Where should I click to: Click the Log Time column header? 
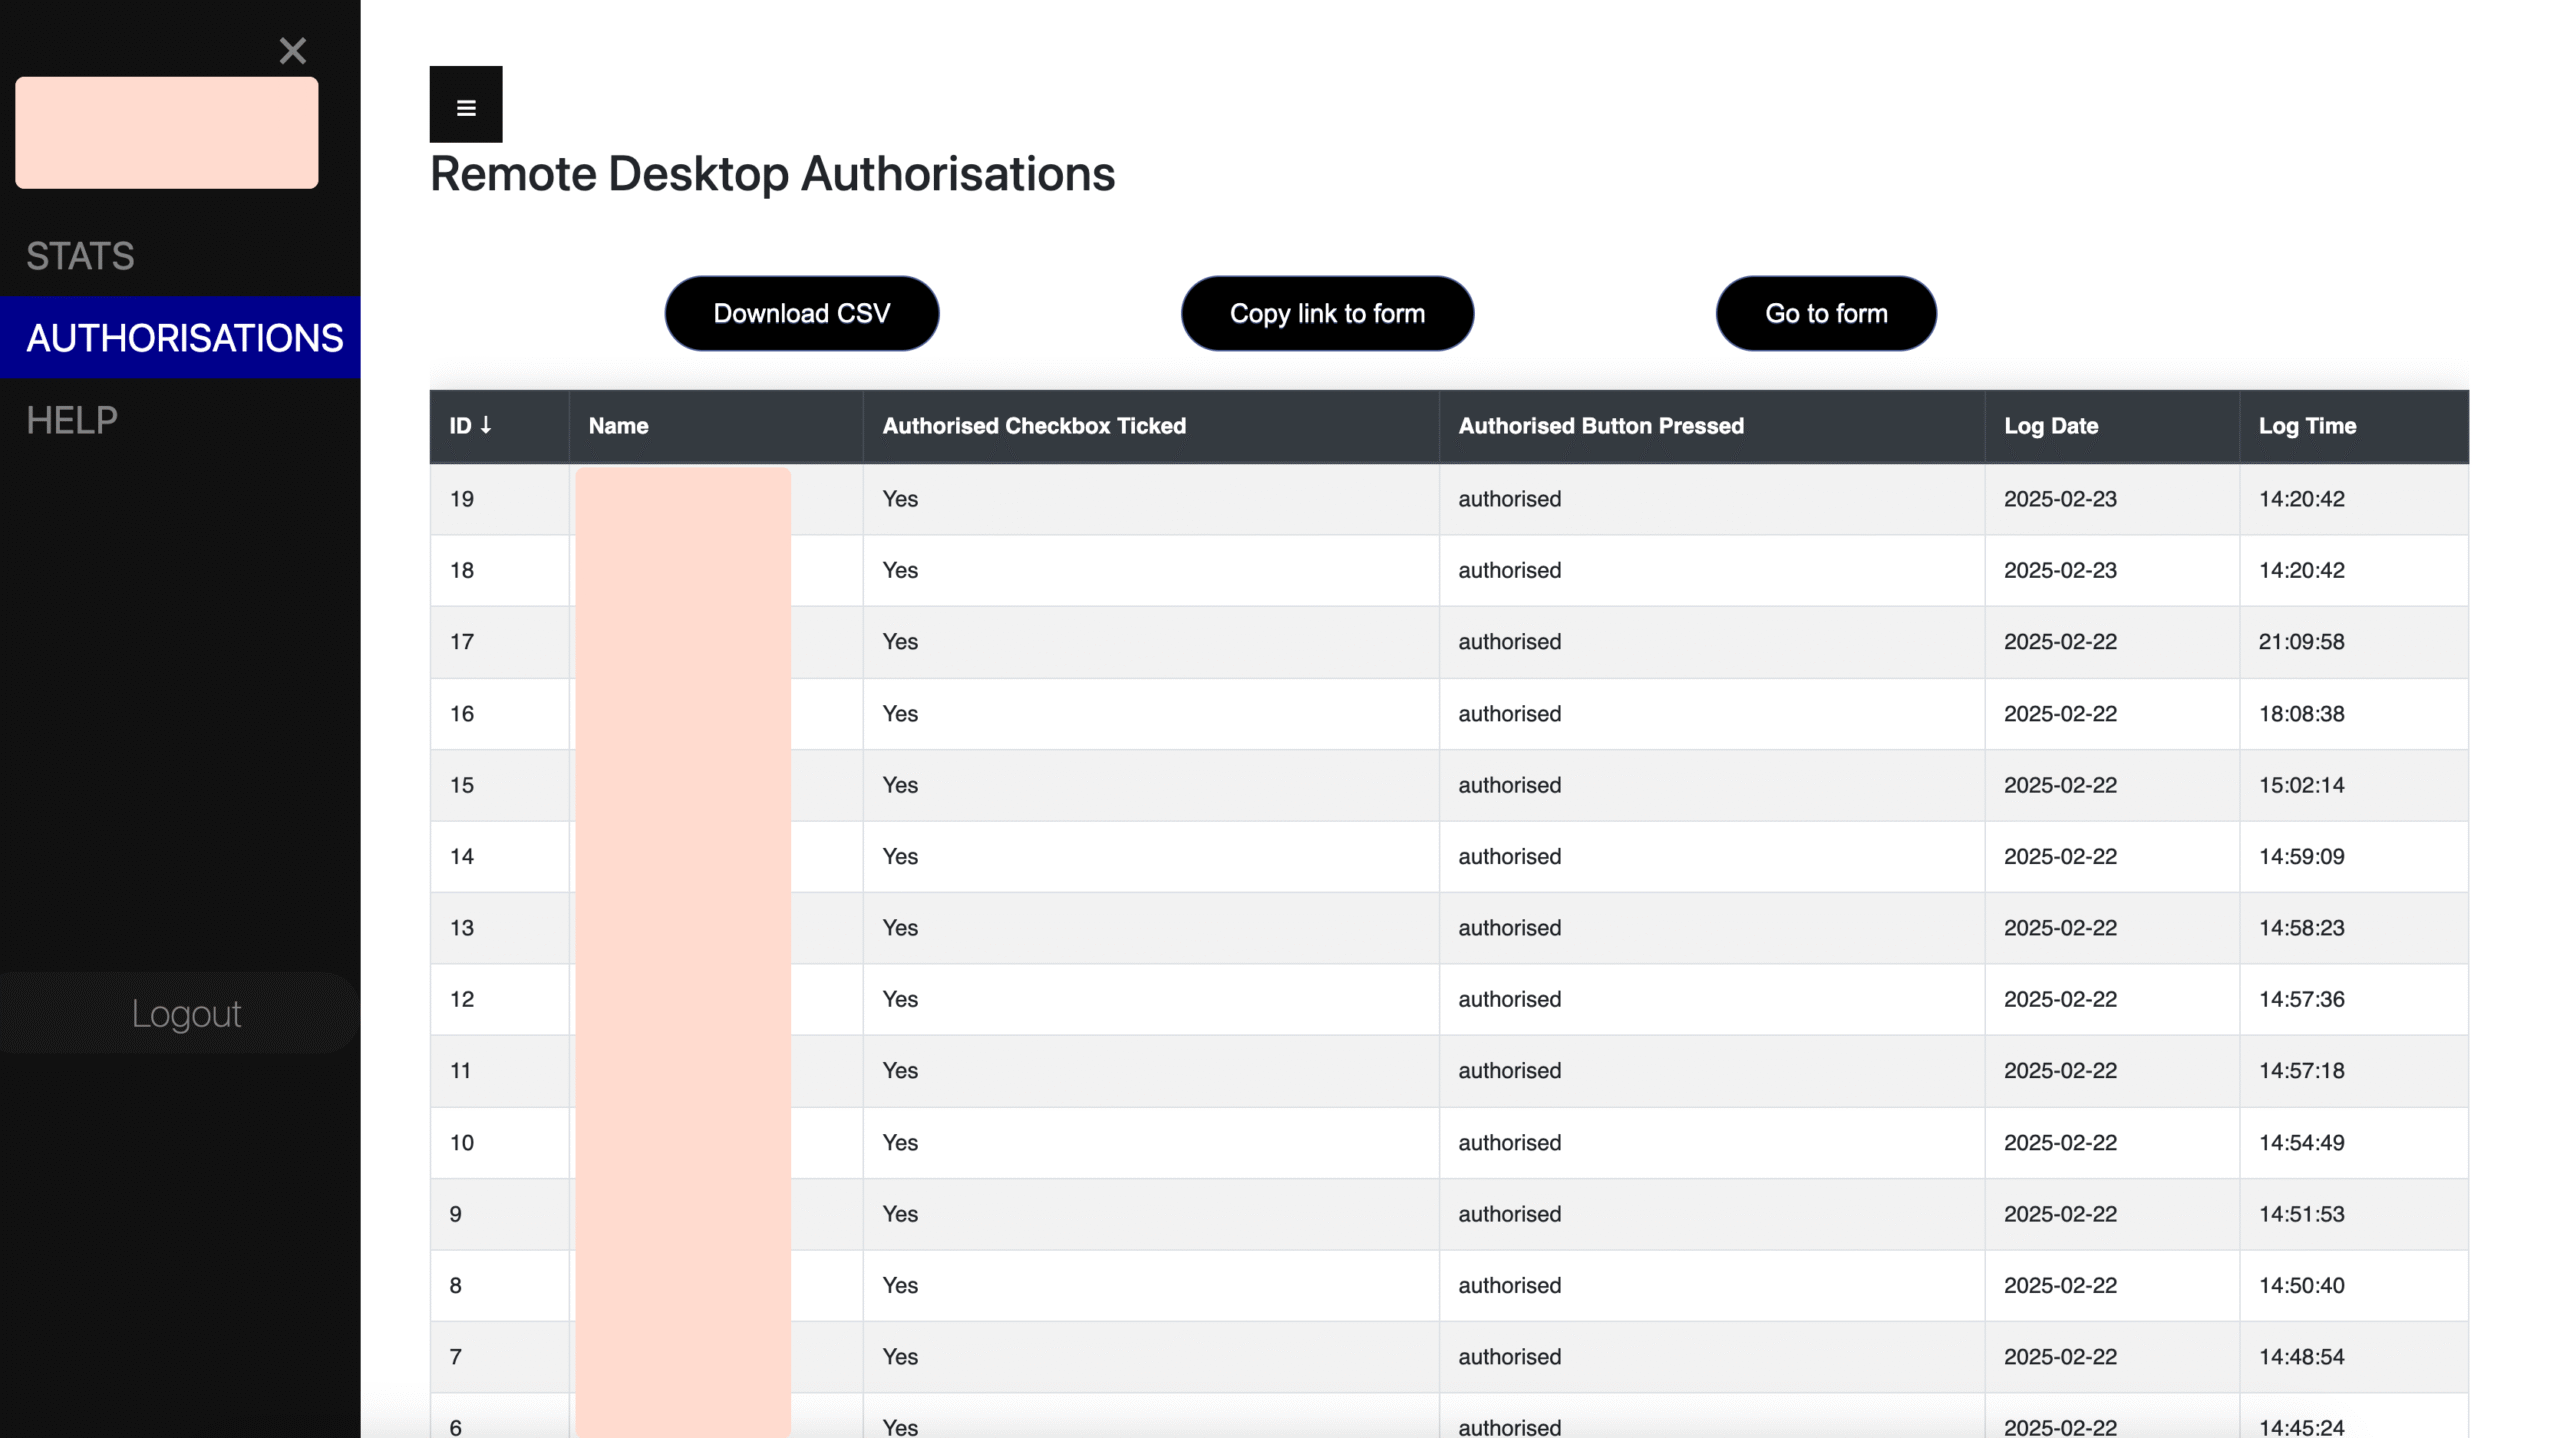click(x=2306, y=426)
